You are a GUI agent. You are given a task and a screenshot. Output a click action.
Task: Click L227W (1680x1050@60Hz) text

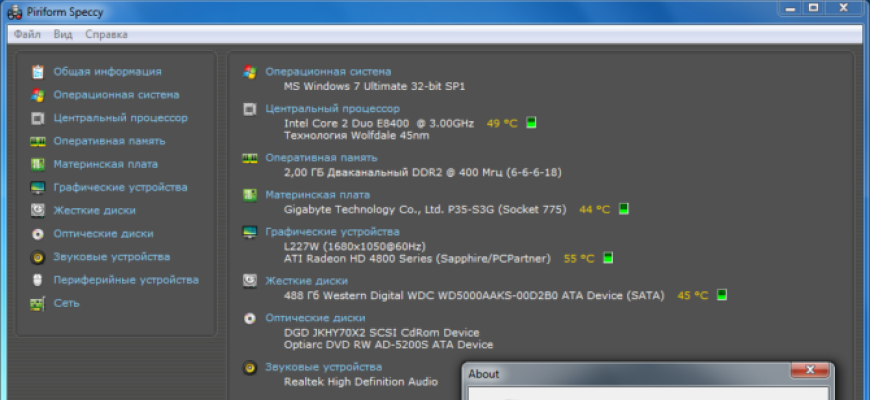click(355, 246)
